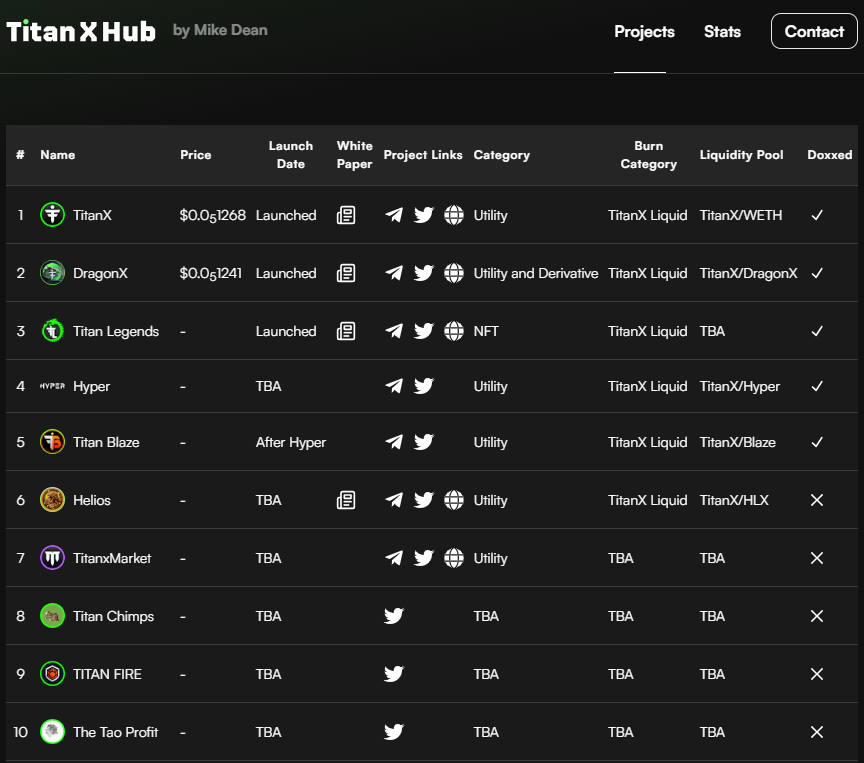The image size is (864, 763).
Task: Switch to the Projects tab
Action: 644,32
